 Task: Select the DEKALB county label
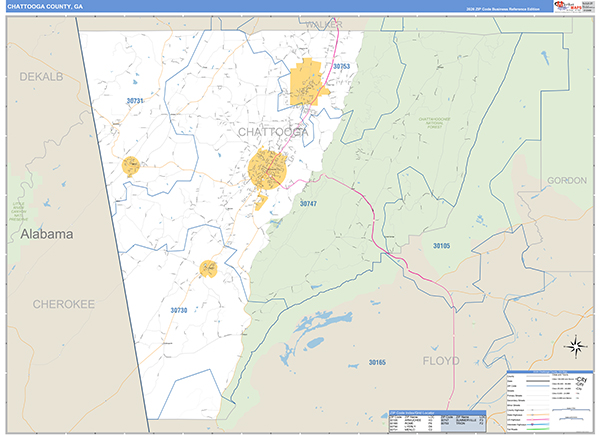tap(41, 77)
